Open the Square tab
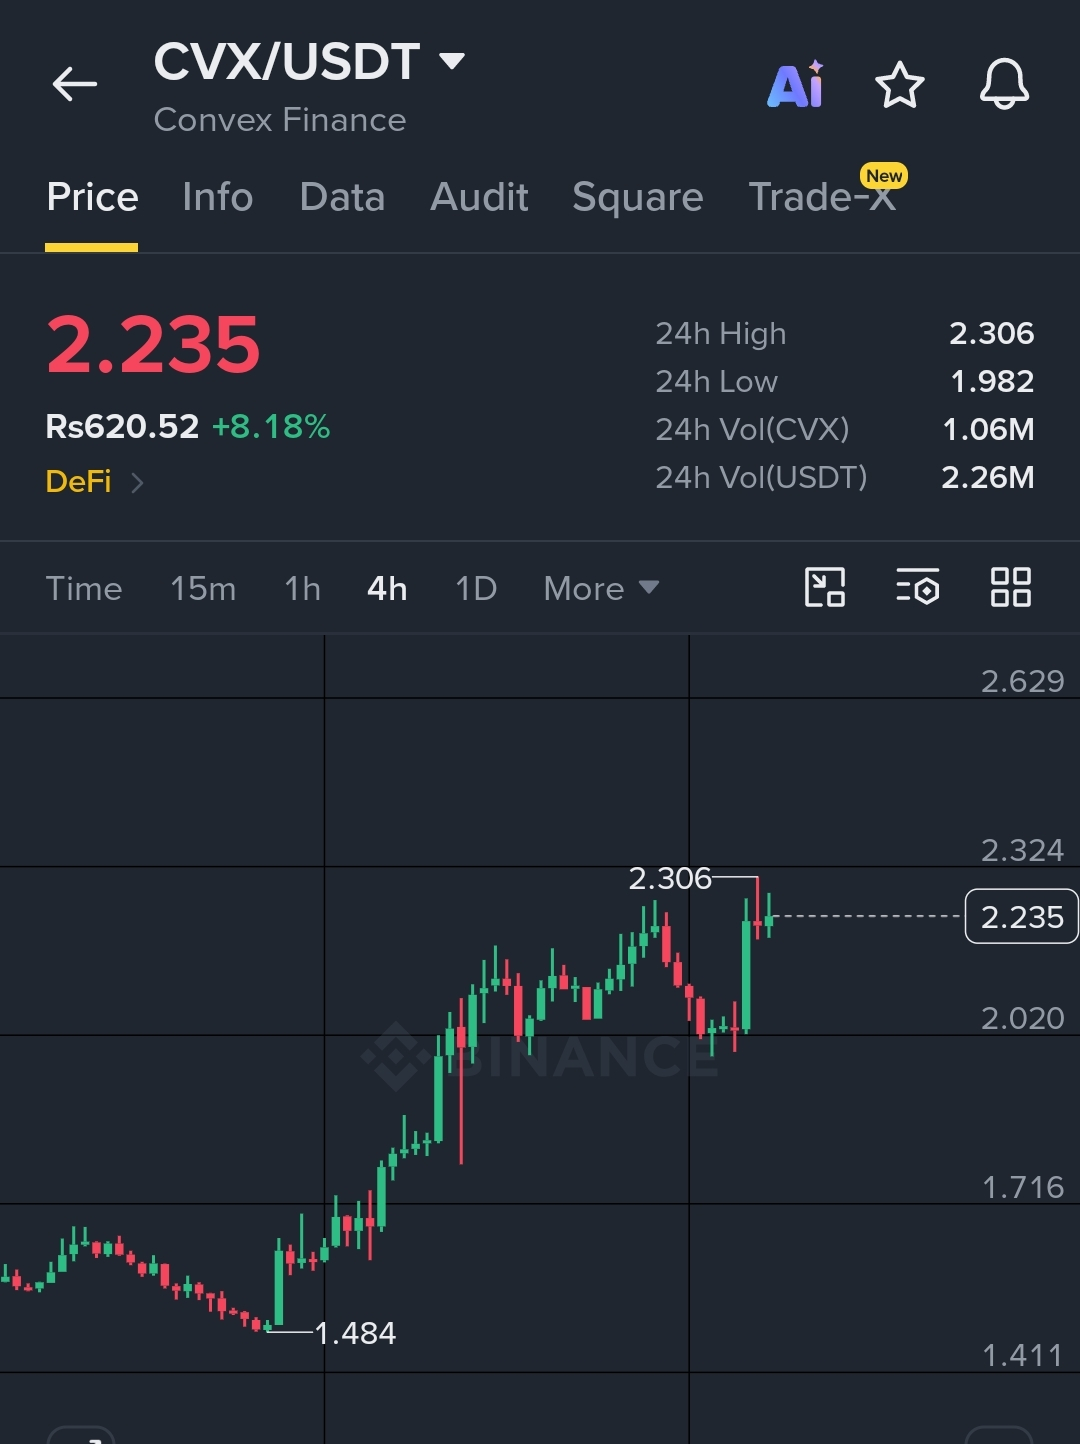The width and height of the screenshot is (1080, 1444). pyautogui.click(x=638, y=197)
